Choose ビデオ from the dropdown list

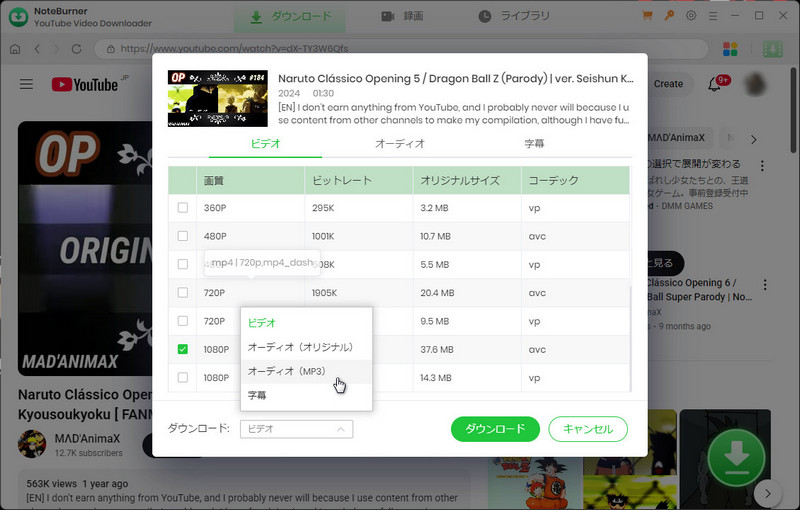(306, 323)
